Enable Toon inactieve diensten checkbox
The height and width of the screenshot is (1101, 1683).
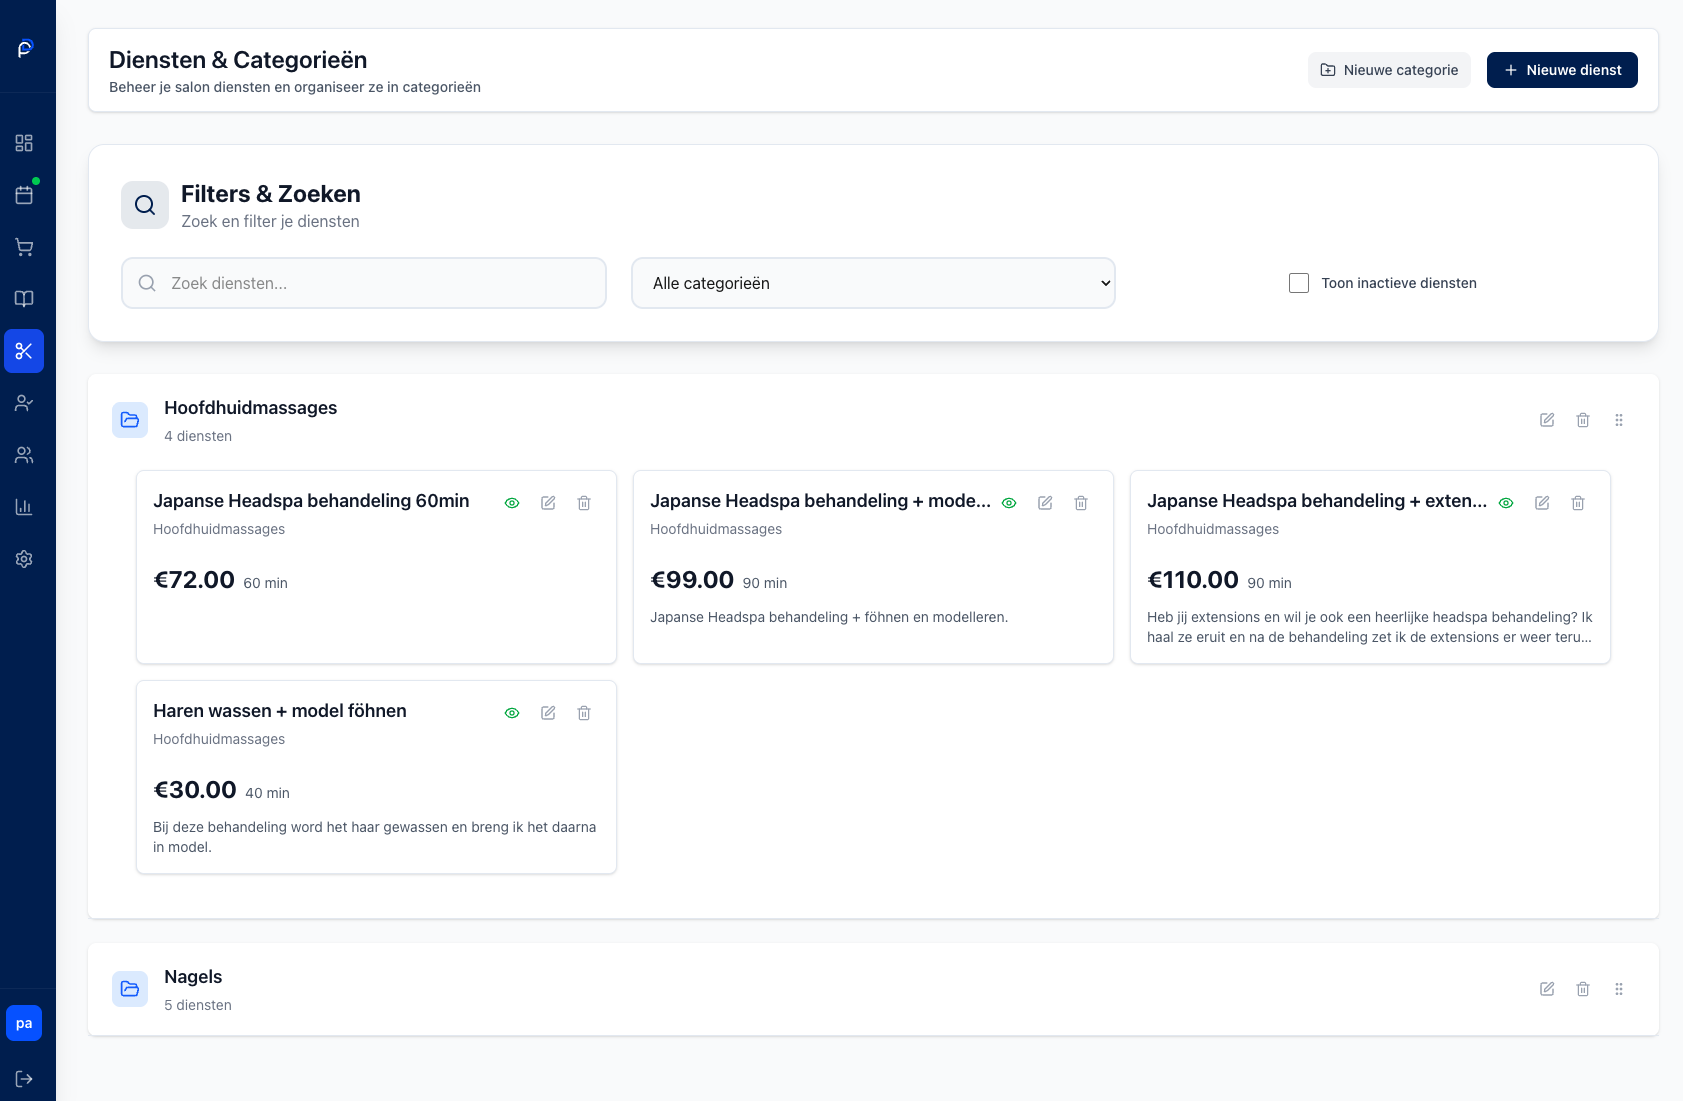coord(1299,283)
